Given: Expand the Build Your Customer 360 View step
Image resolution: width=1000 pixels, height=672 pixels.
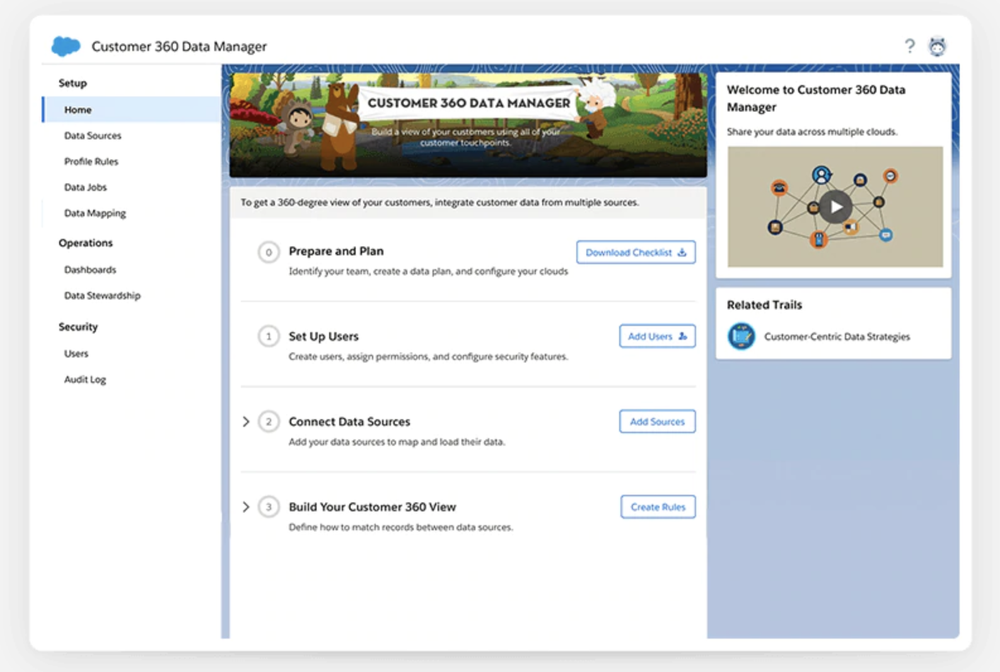Looking at the screenshot, I should click(246, 507).
